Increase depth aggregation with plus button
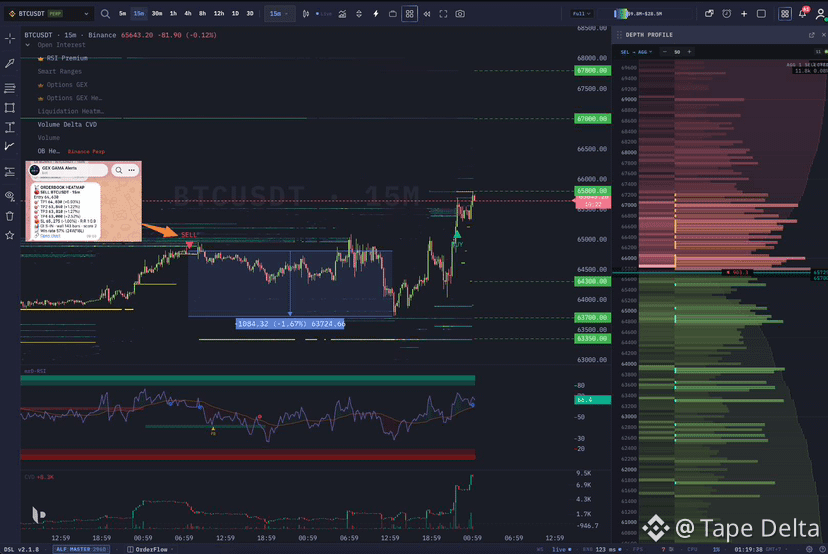This screenshot has height=554, width=828. pyautogui.click(x=689, y=52)
